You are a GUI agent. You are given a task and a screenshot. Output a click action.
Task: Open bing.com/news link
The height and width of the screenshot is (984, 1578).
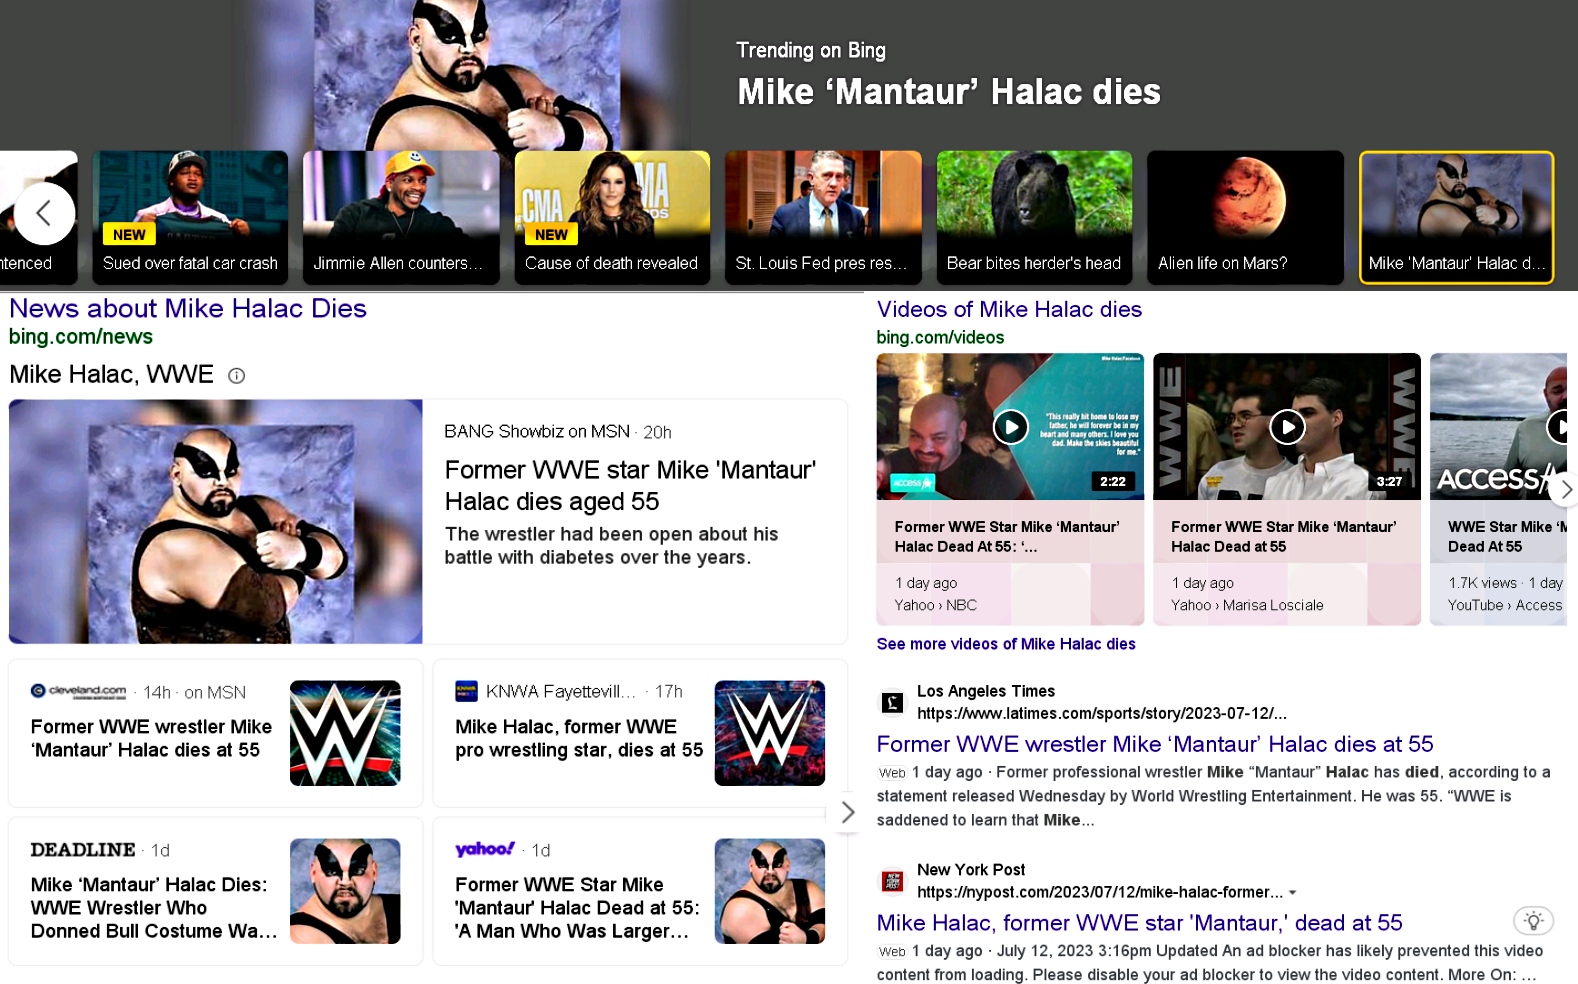[81, 337]
